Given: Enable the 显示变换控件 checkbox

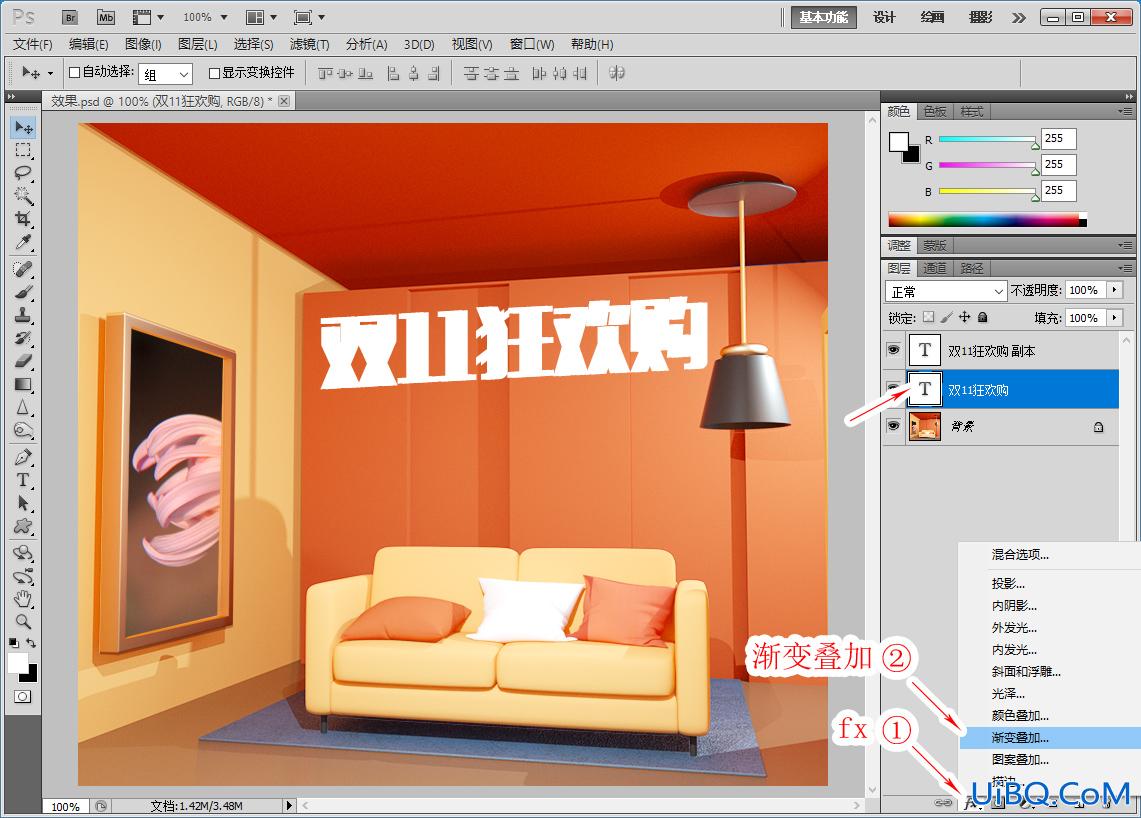Looking at the screenshot, I should (214, 73).
